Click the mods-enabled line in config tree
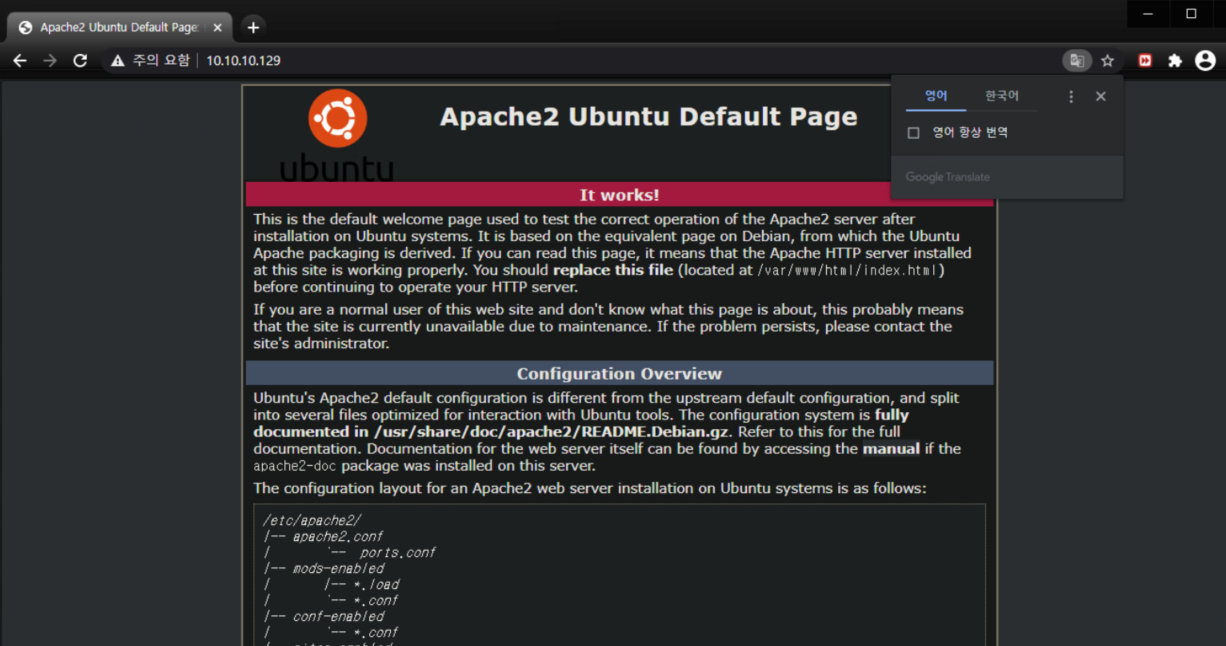Screen dimensions: 1226x646 tap(338, 569)
